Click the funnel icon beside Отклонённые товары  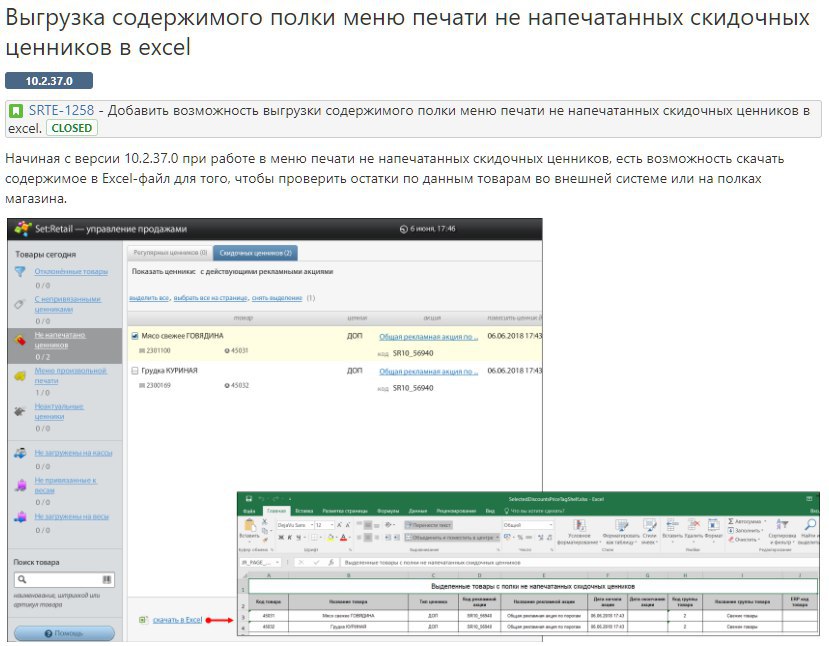[x=20, y=272]
